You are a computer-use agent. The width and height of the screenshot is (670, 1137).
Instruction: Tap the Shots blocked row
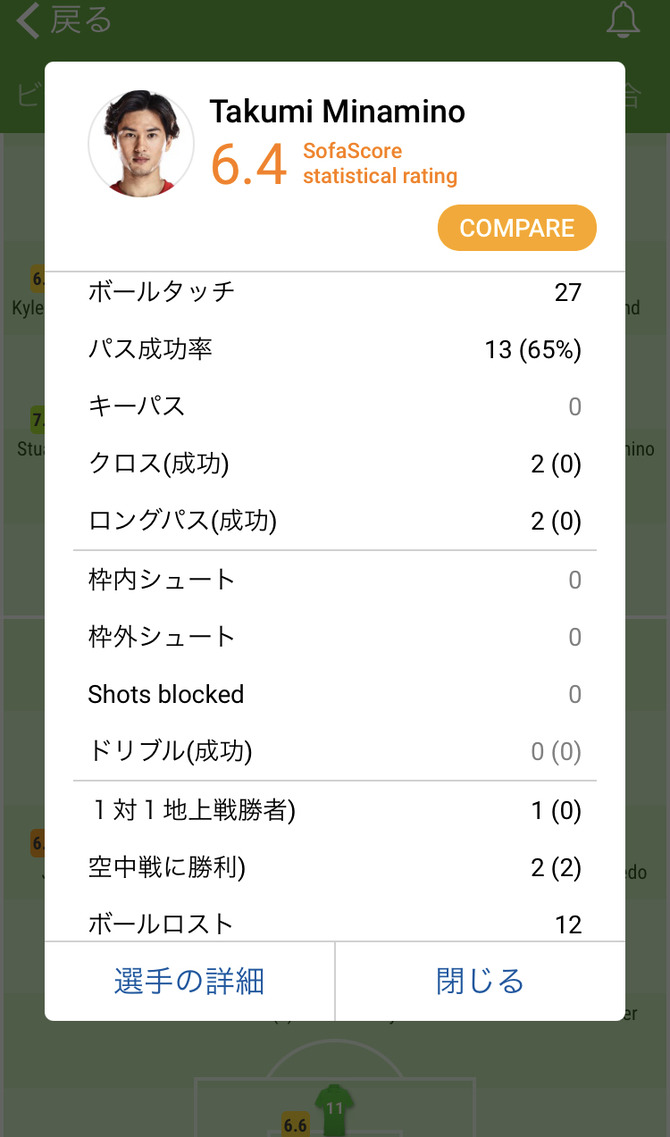click(335, 695)
